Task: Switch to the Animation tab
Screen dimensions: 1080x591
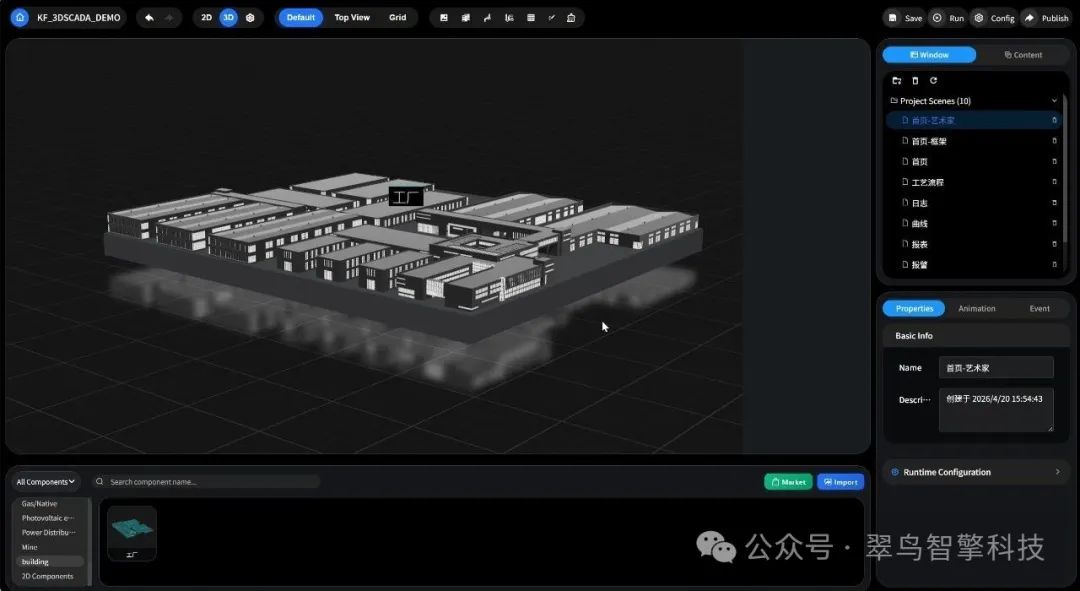Action: click(x=977, y=309)
